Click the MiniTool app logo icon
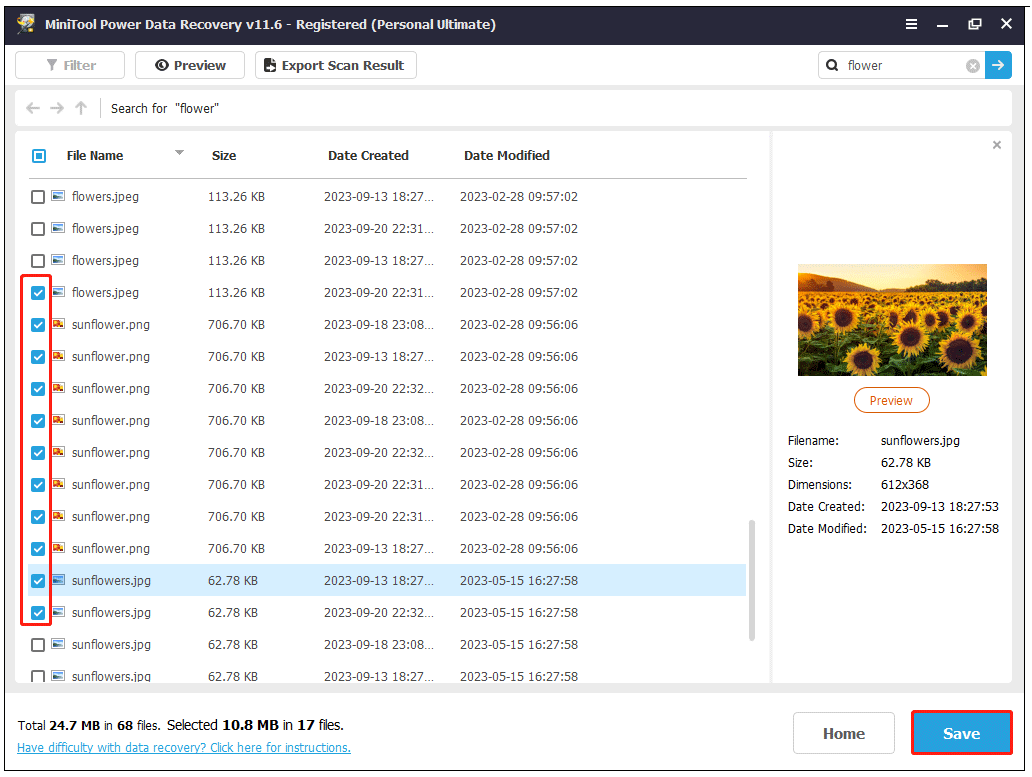This screenshot has height=777, width=1032. [x=26, y=24]
